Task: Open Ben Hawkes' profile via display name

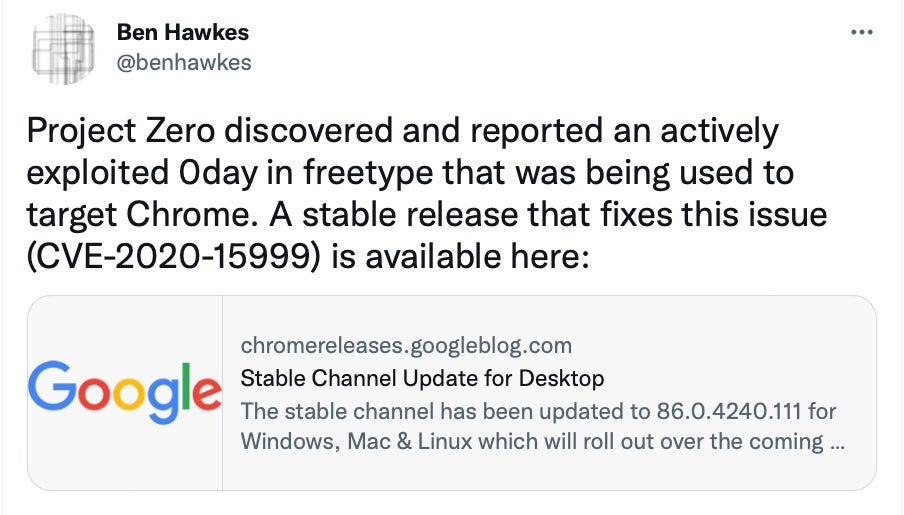Action: 182,32
